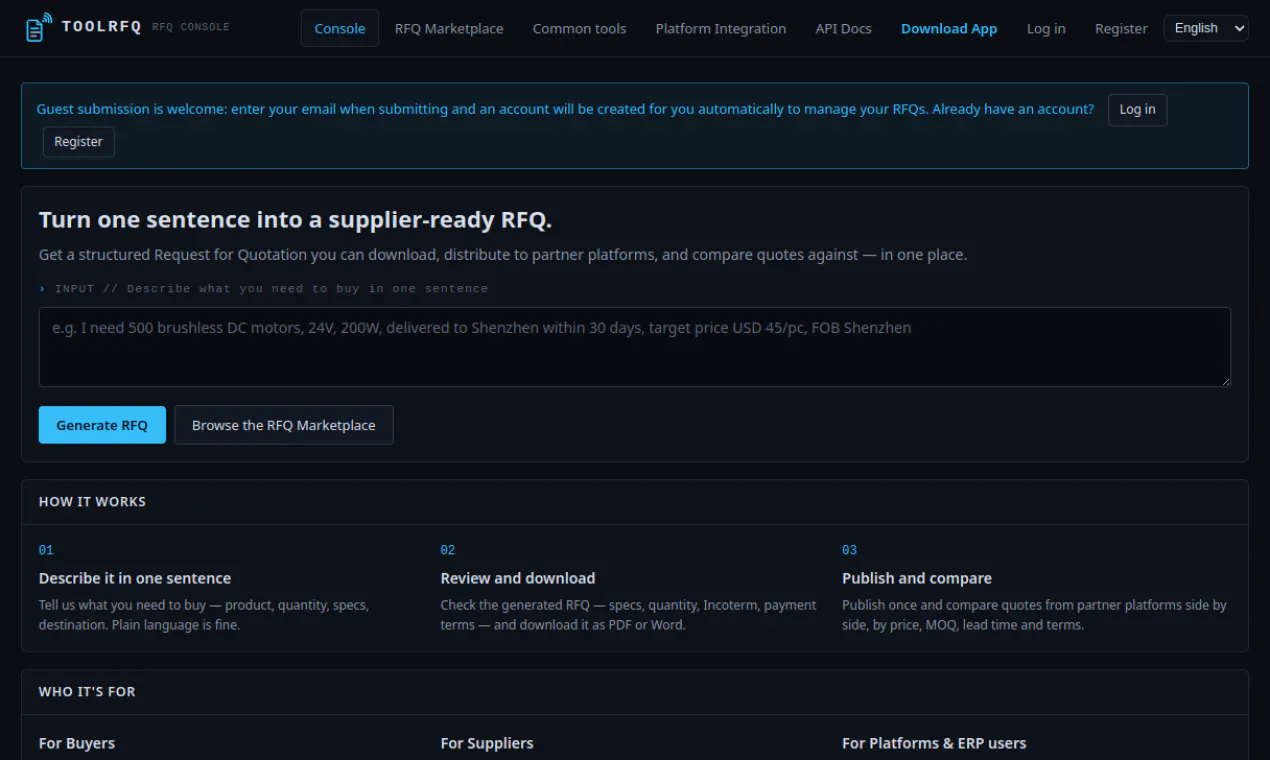This screenshot has height=760, width=1270.
Task: Click the Download App link
Action: pyautogui.click(x=949, y=28)
